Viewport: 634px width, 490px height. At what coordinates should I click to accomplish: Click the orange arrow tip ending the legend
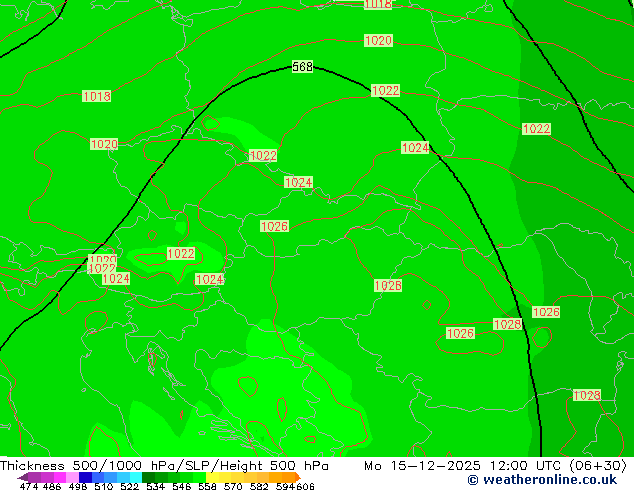click(298, 477)
